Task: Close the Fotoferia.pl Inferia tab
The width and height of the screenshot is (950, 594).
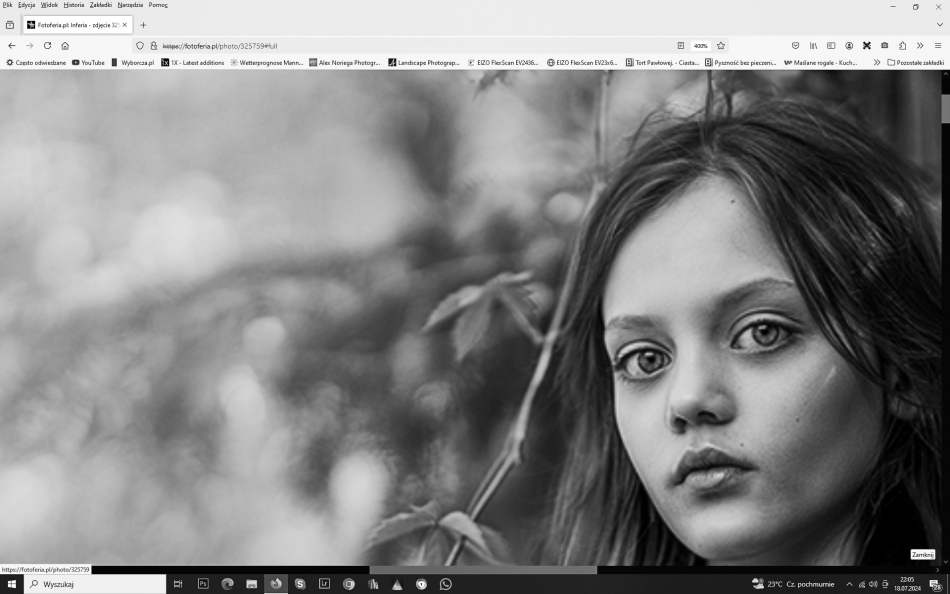Action: tap(125, 25)
